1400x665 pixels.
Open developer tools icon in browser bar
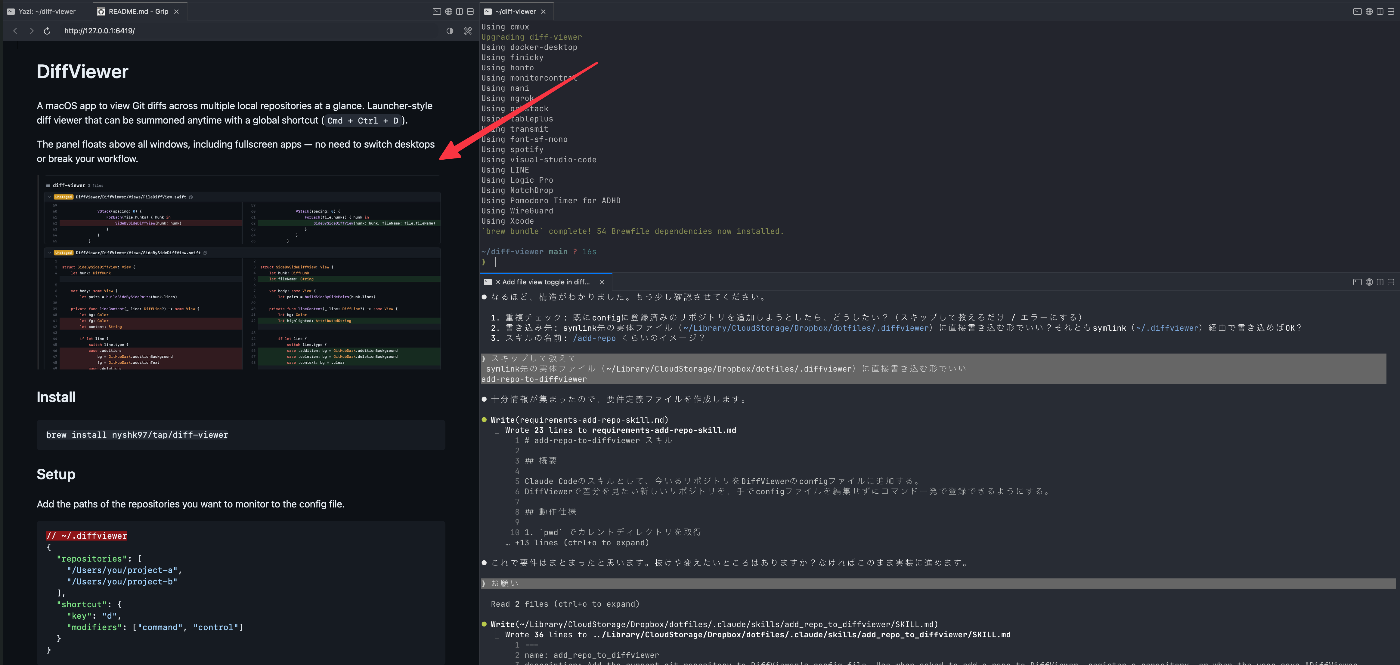[467, 31]
